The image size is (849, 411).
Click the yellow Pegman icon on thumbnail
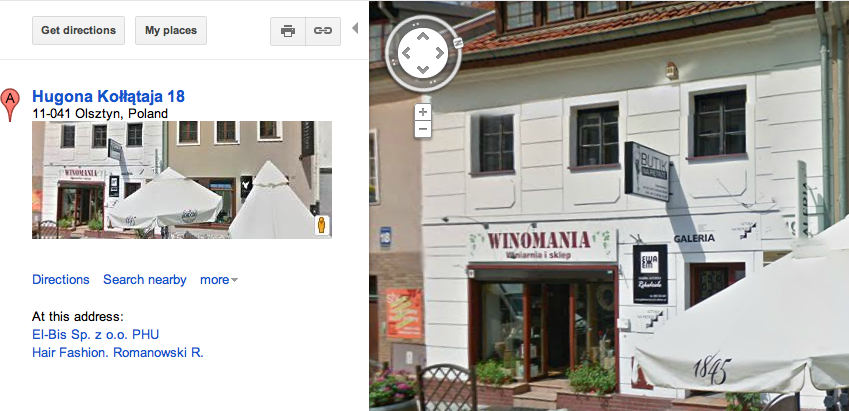(322, 225)
